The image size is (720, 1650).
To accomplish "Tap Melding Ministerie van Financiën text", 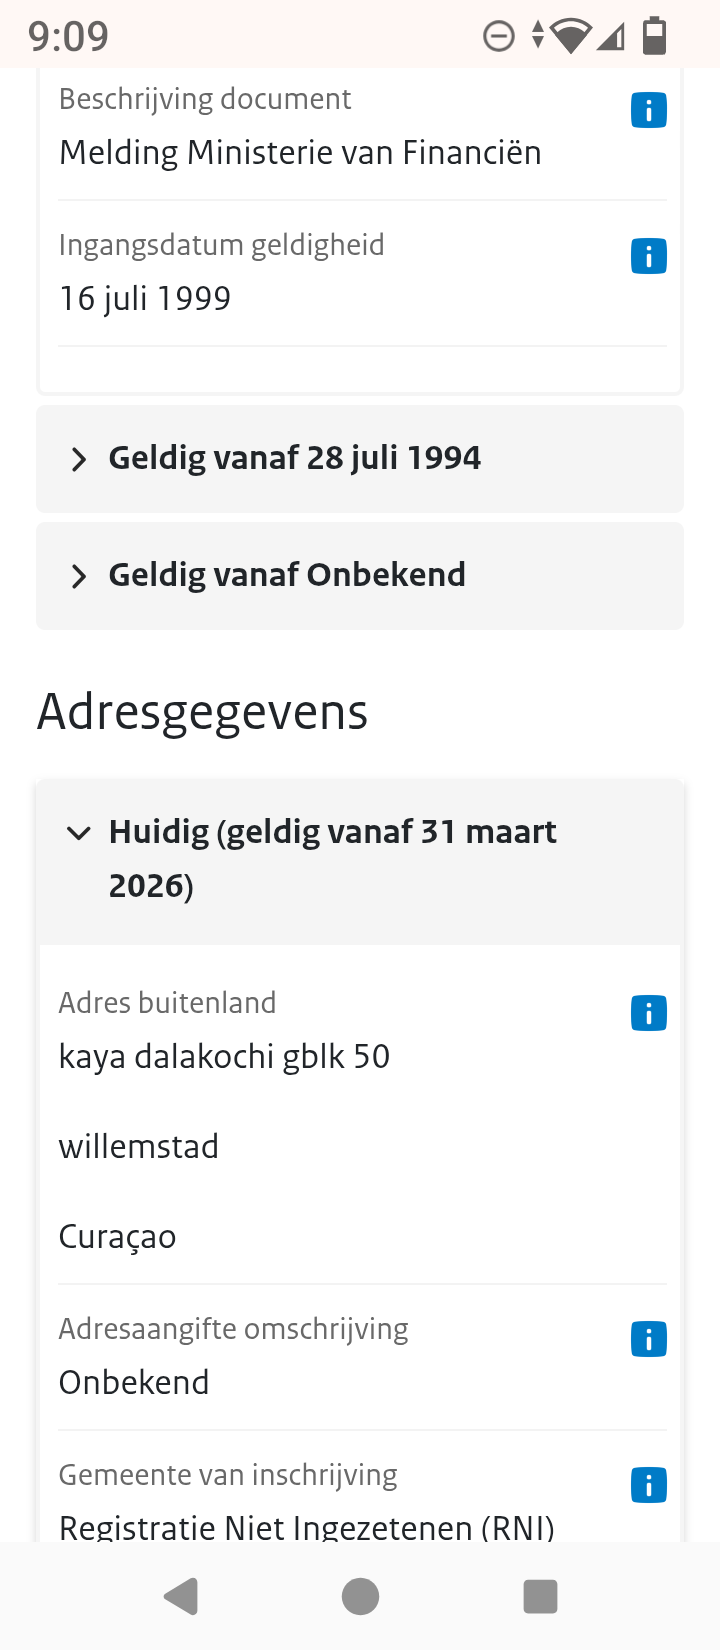I will 300,153.
